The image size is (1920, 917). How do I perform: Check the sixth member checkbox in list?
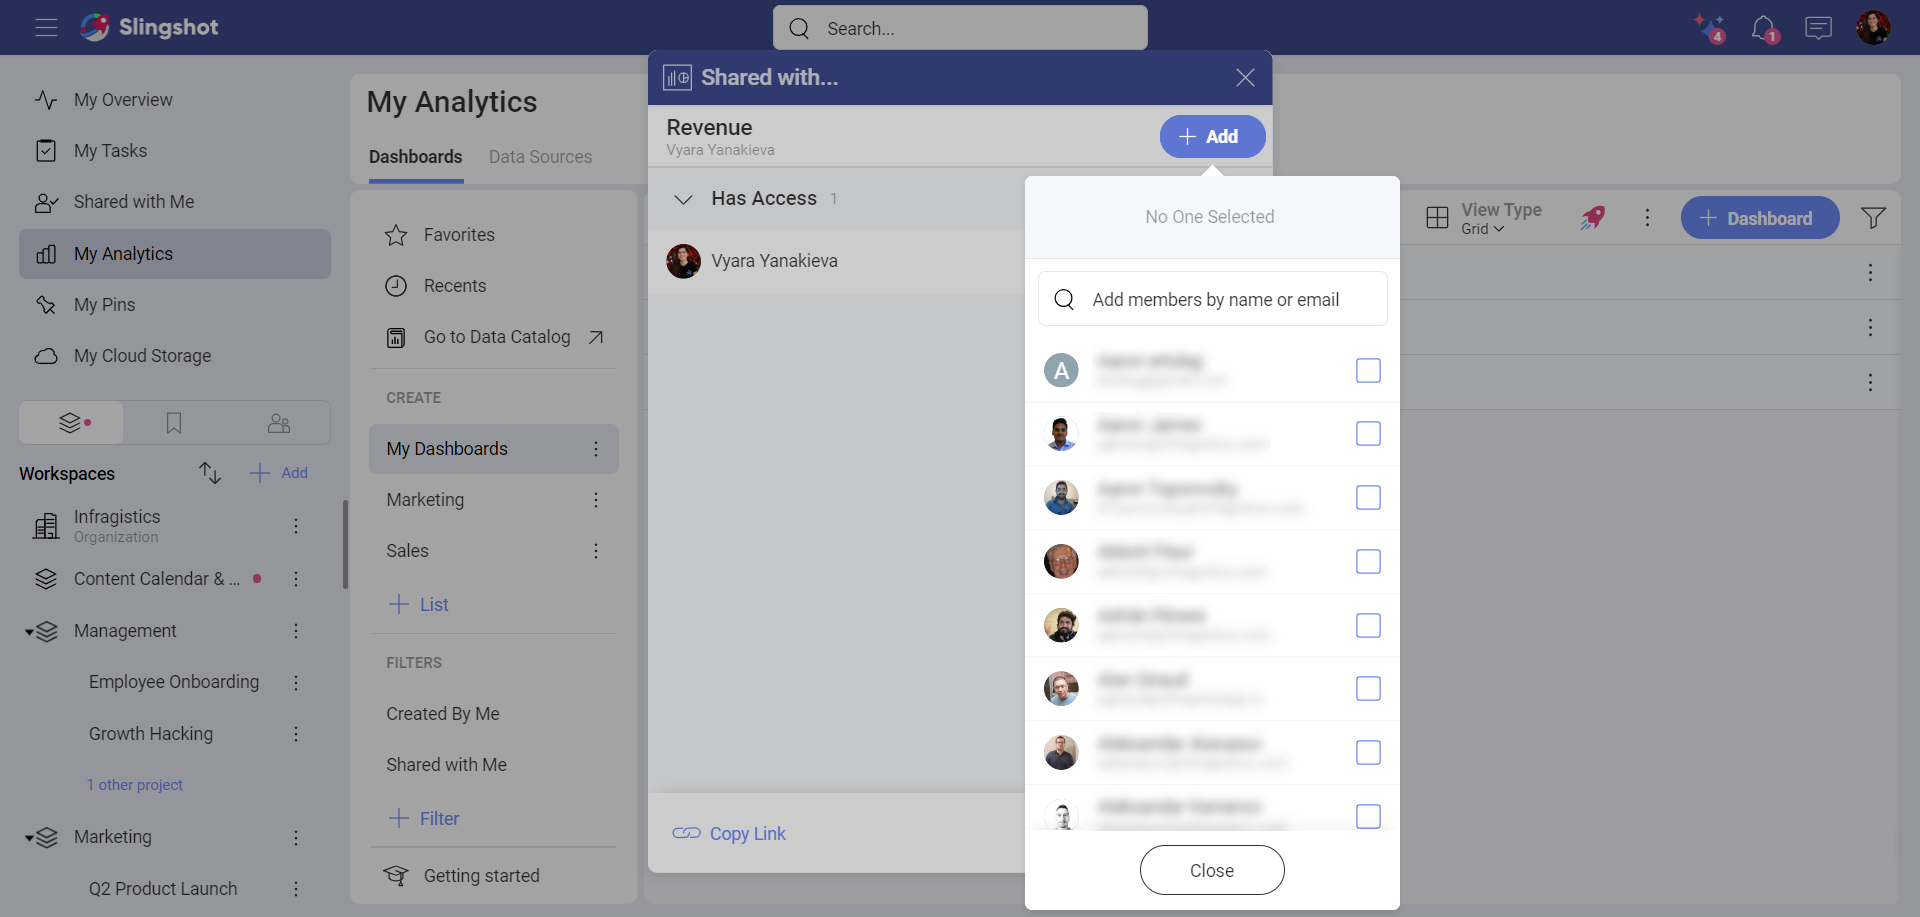[x=1368, y=688]
